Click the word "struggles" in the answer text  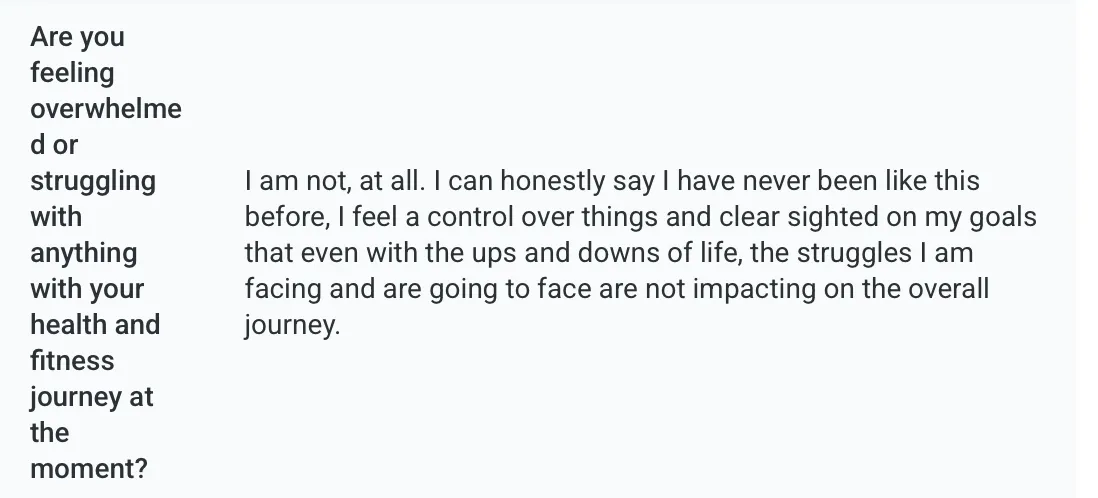pos(854,254)
